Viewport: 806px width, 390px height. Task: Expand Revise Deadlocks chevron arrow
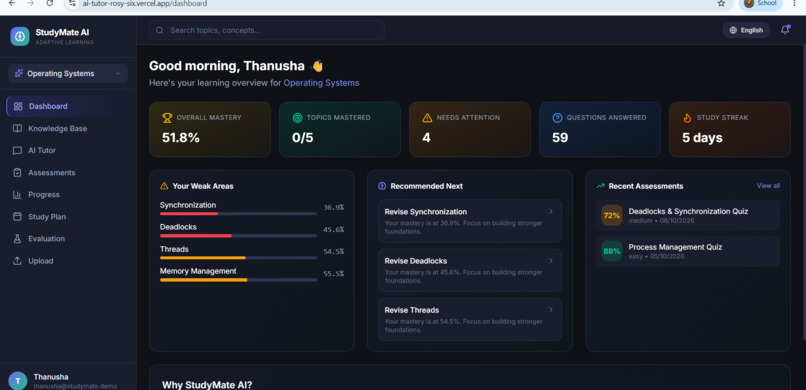point(551,261)
